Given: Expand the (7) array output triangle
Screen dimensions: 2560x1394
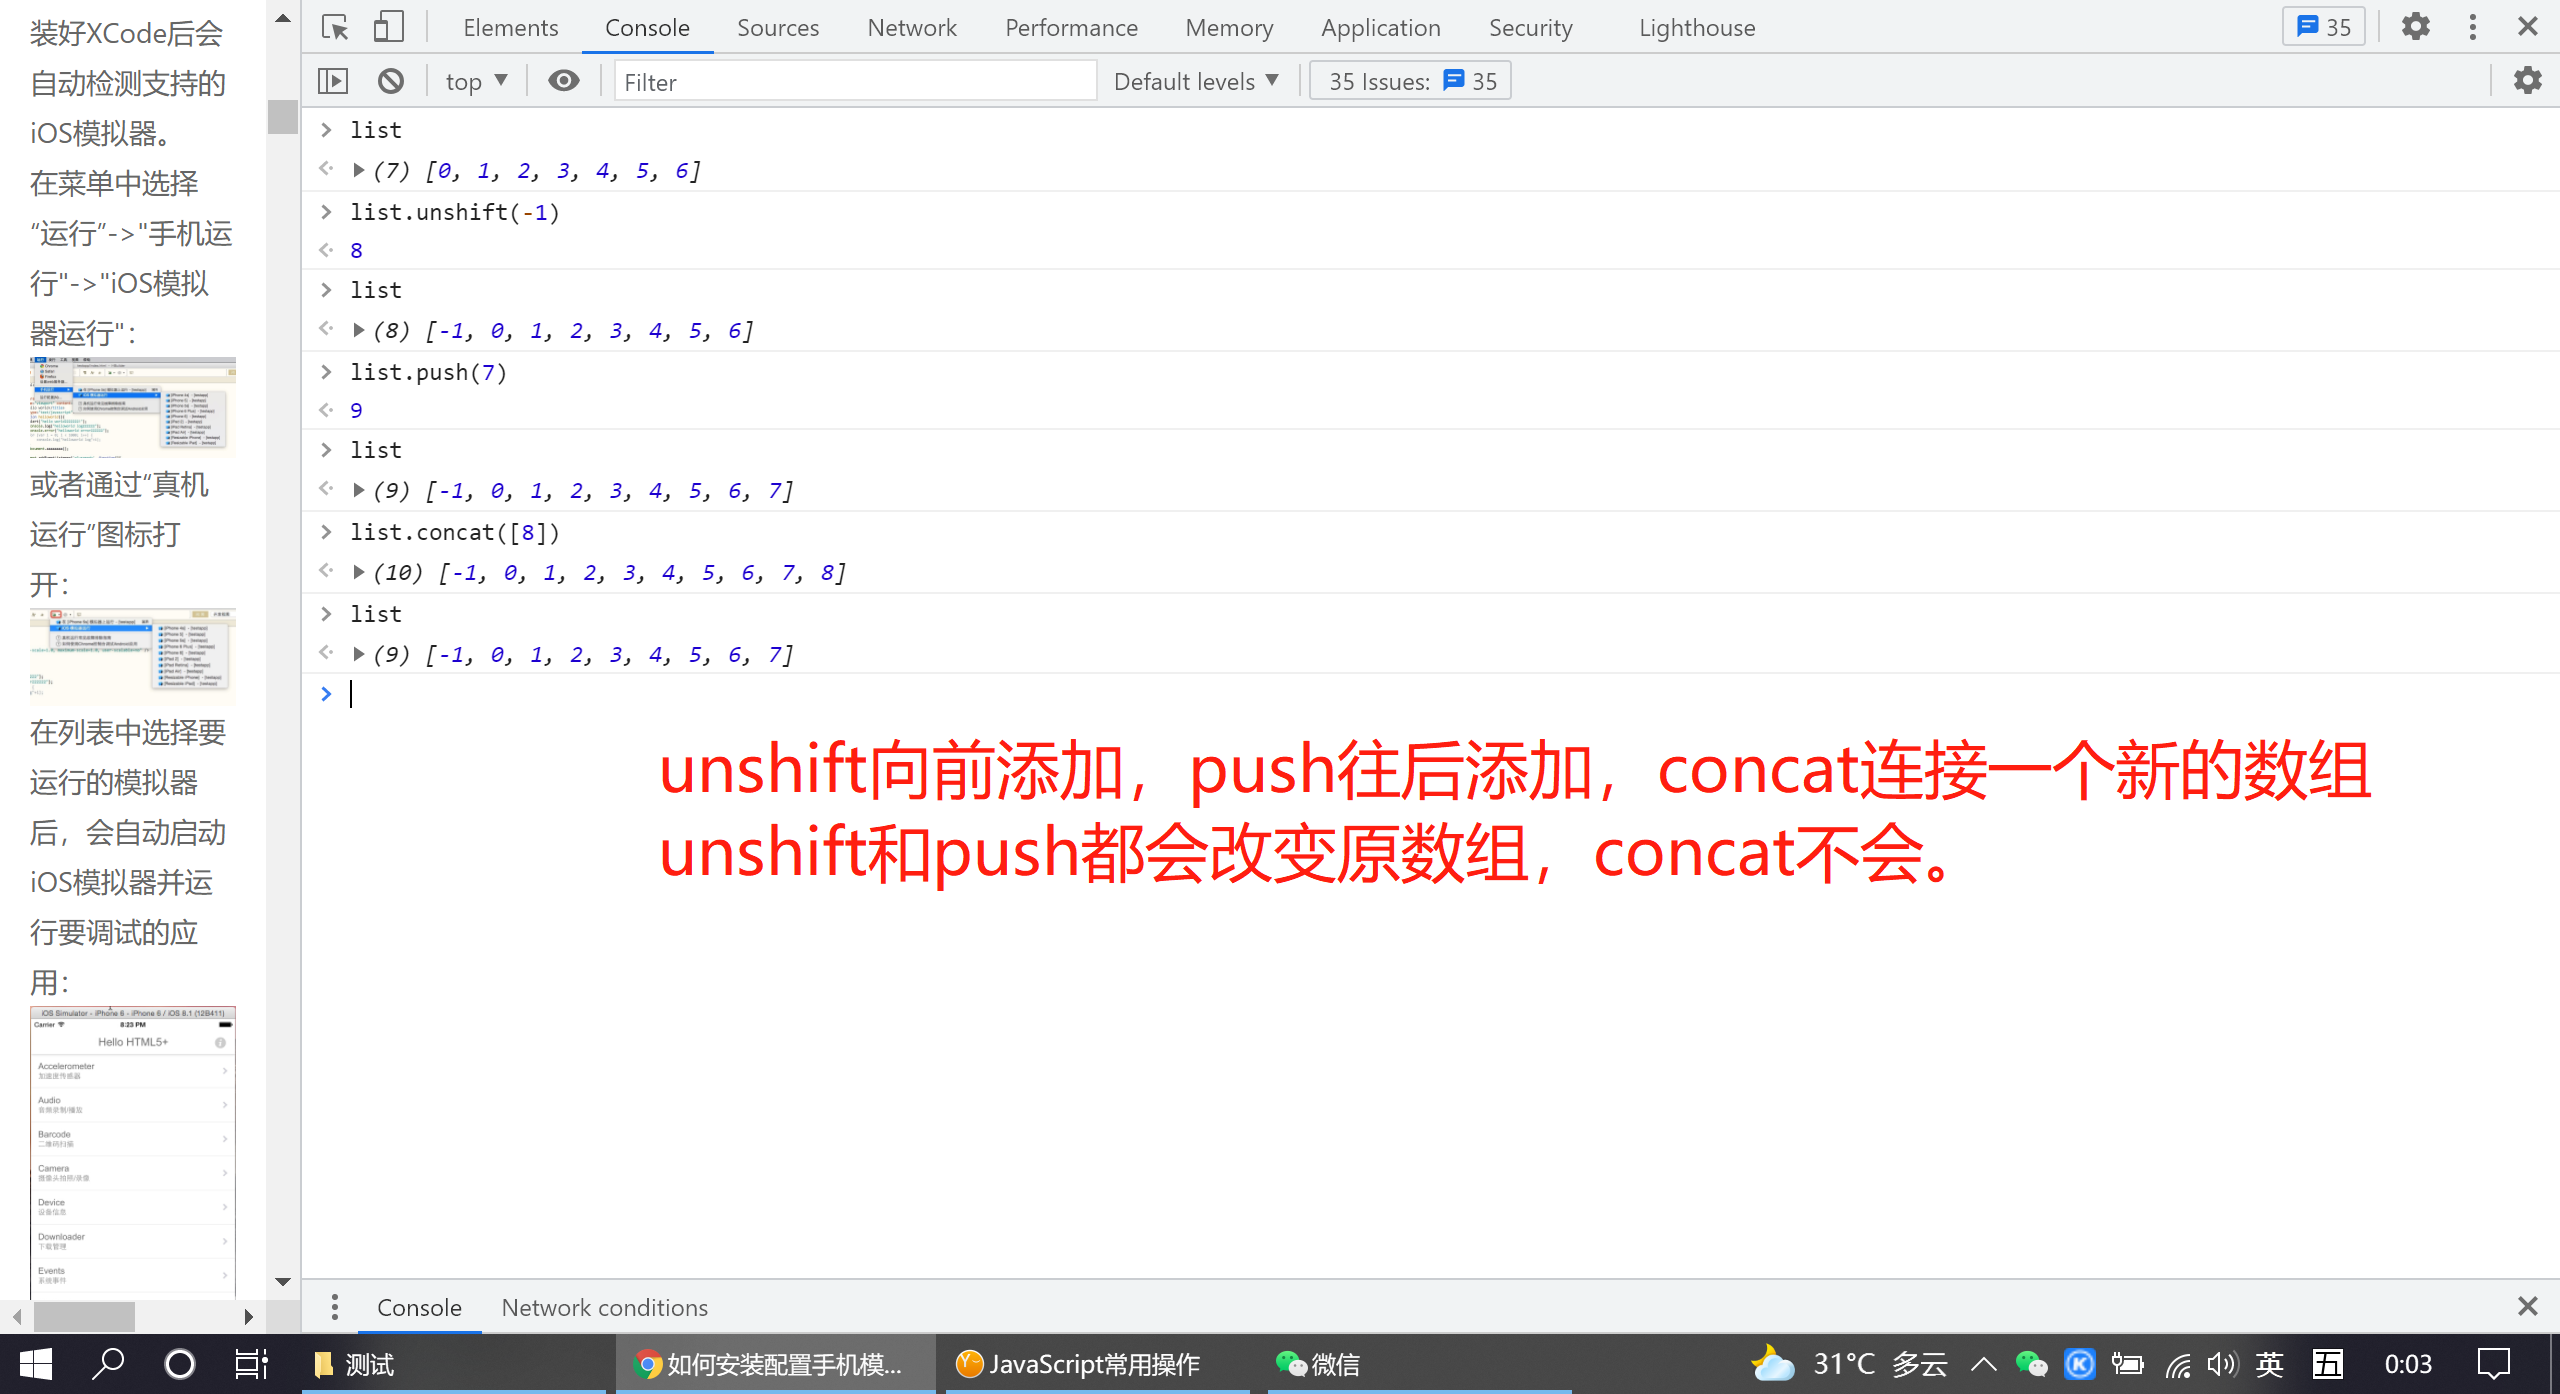Looking at the screenshot, I should [358, 170].
